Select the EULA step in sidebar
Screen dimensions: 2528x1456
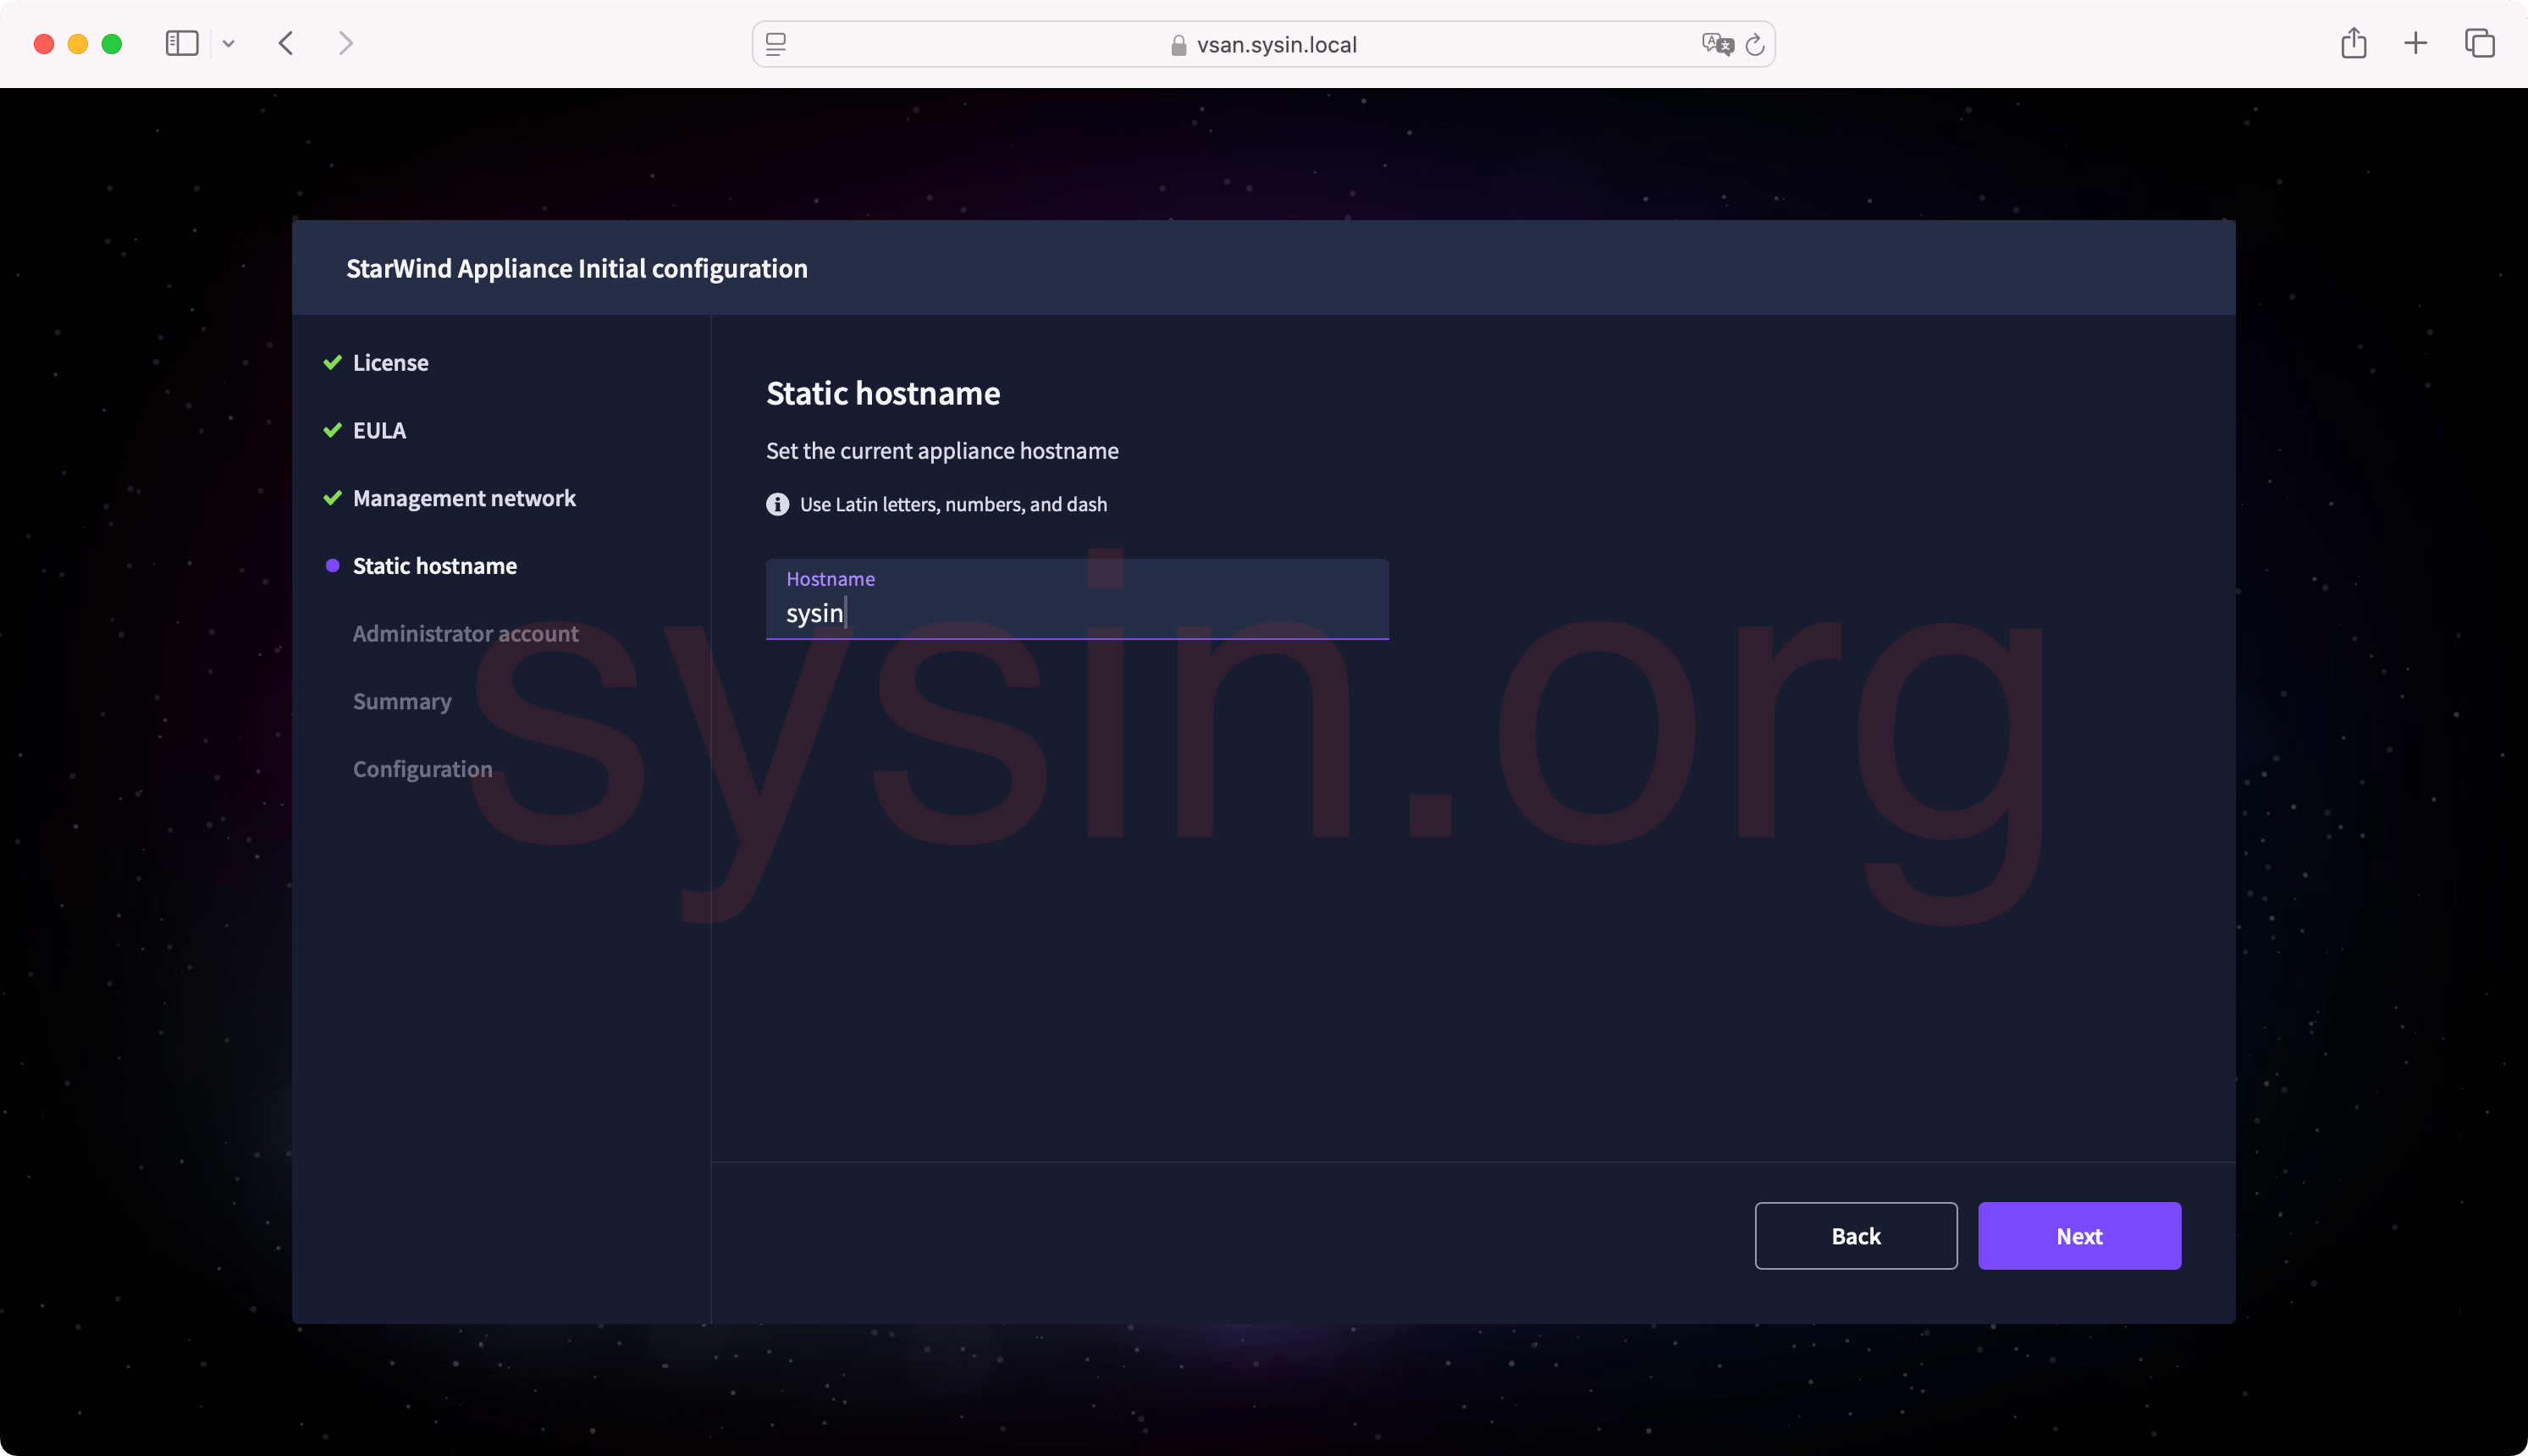(x=379, y=431)
